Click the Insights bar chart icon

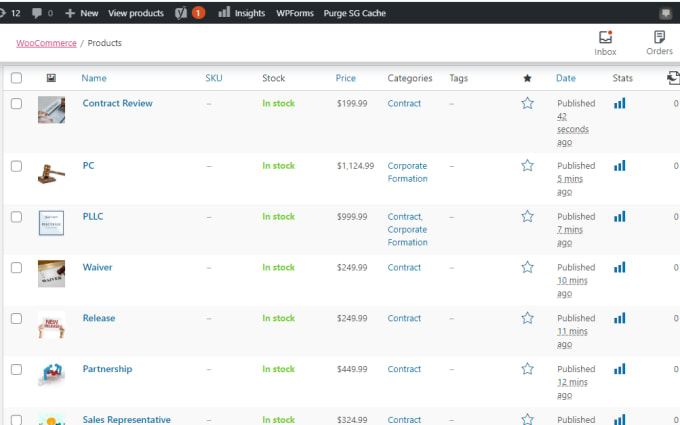pyautogui.click(x=224, y=13)
